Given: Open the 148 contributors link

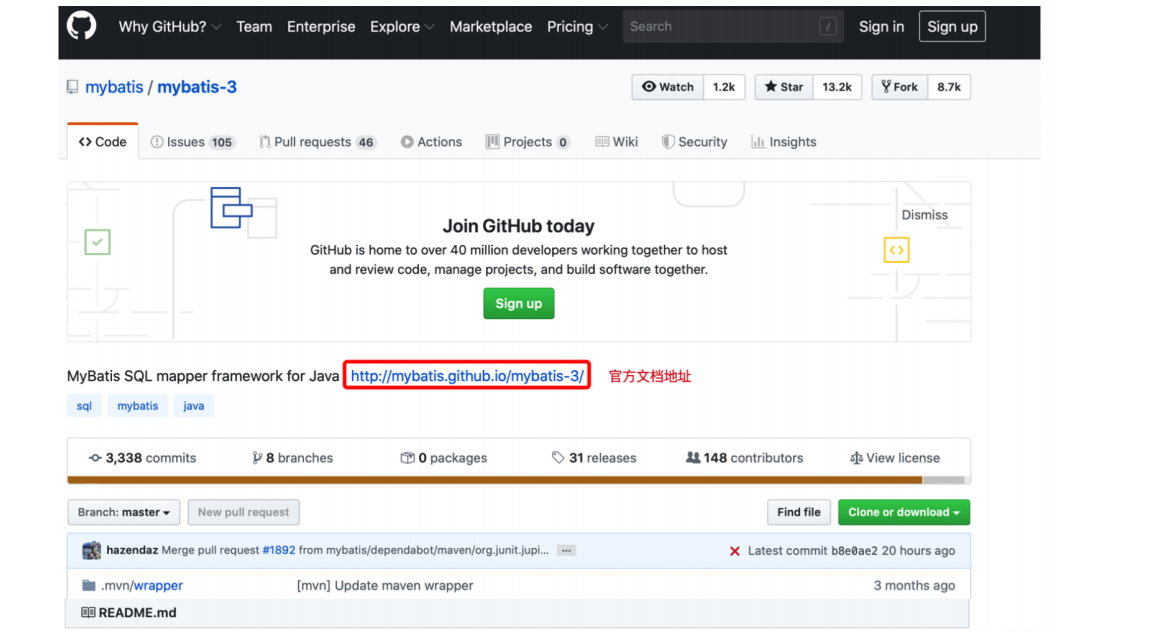Looking at the screenshot, I should (744, 458).
